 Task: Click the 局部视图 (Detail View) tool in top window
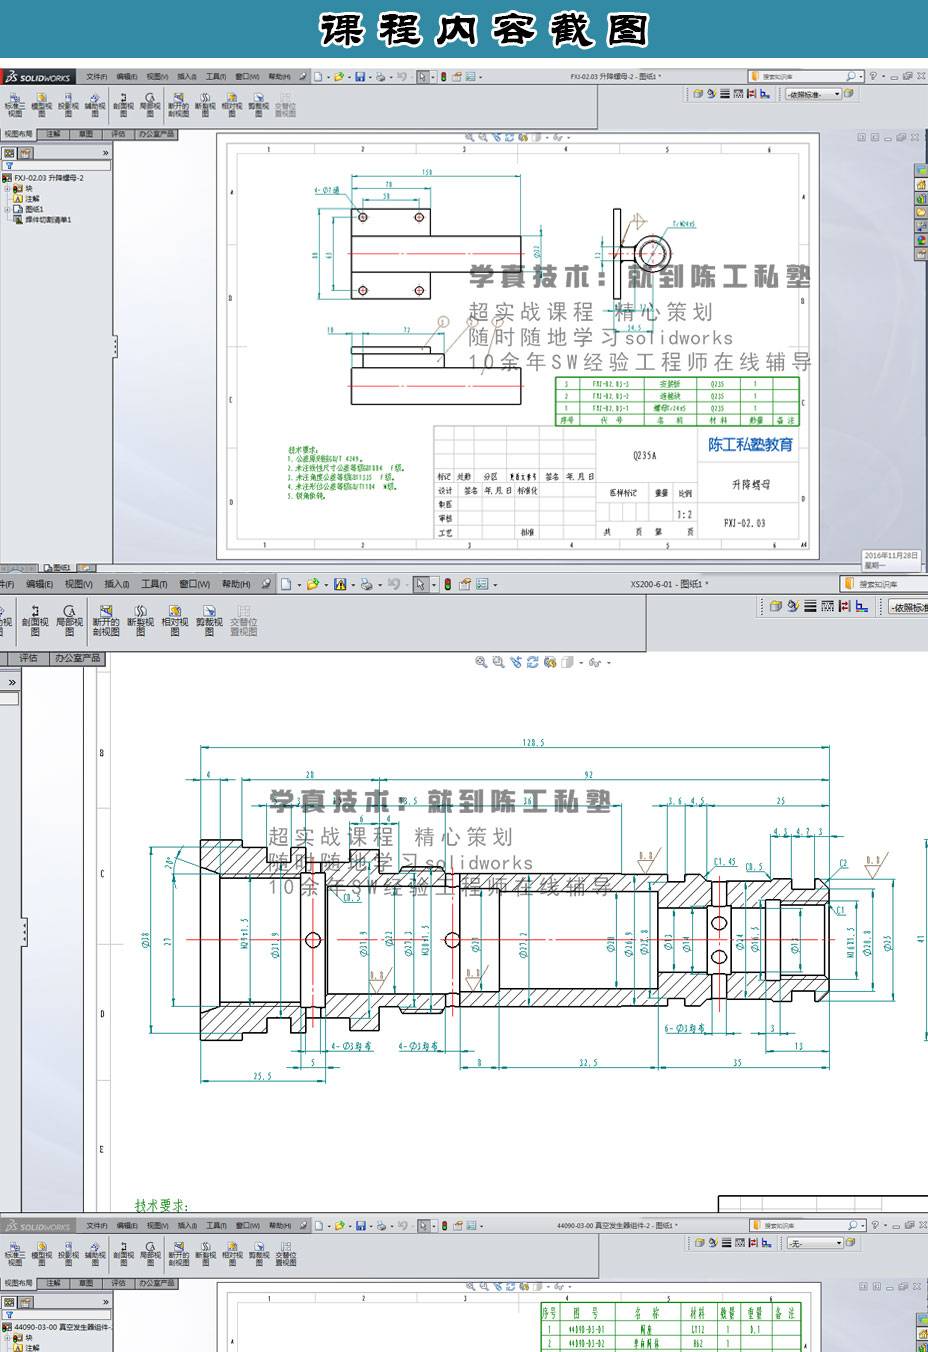149,105
